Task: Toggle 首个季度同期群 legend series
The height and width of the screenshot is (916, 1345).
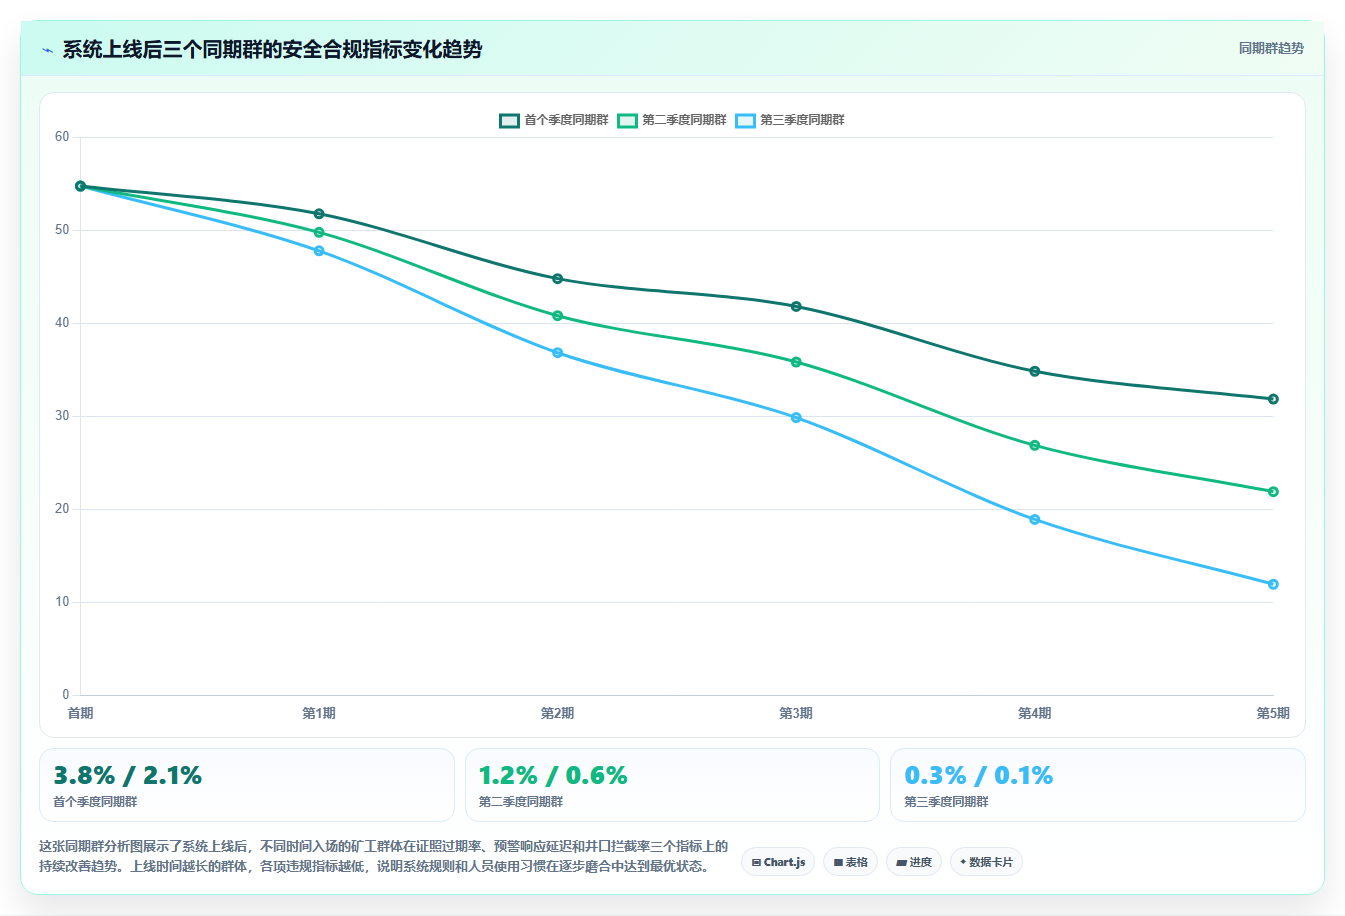Action: pos(554,120)
